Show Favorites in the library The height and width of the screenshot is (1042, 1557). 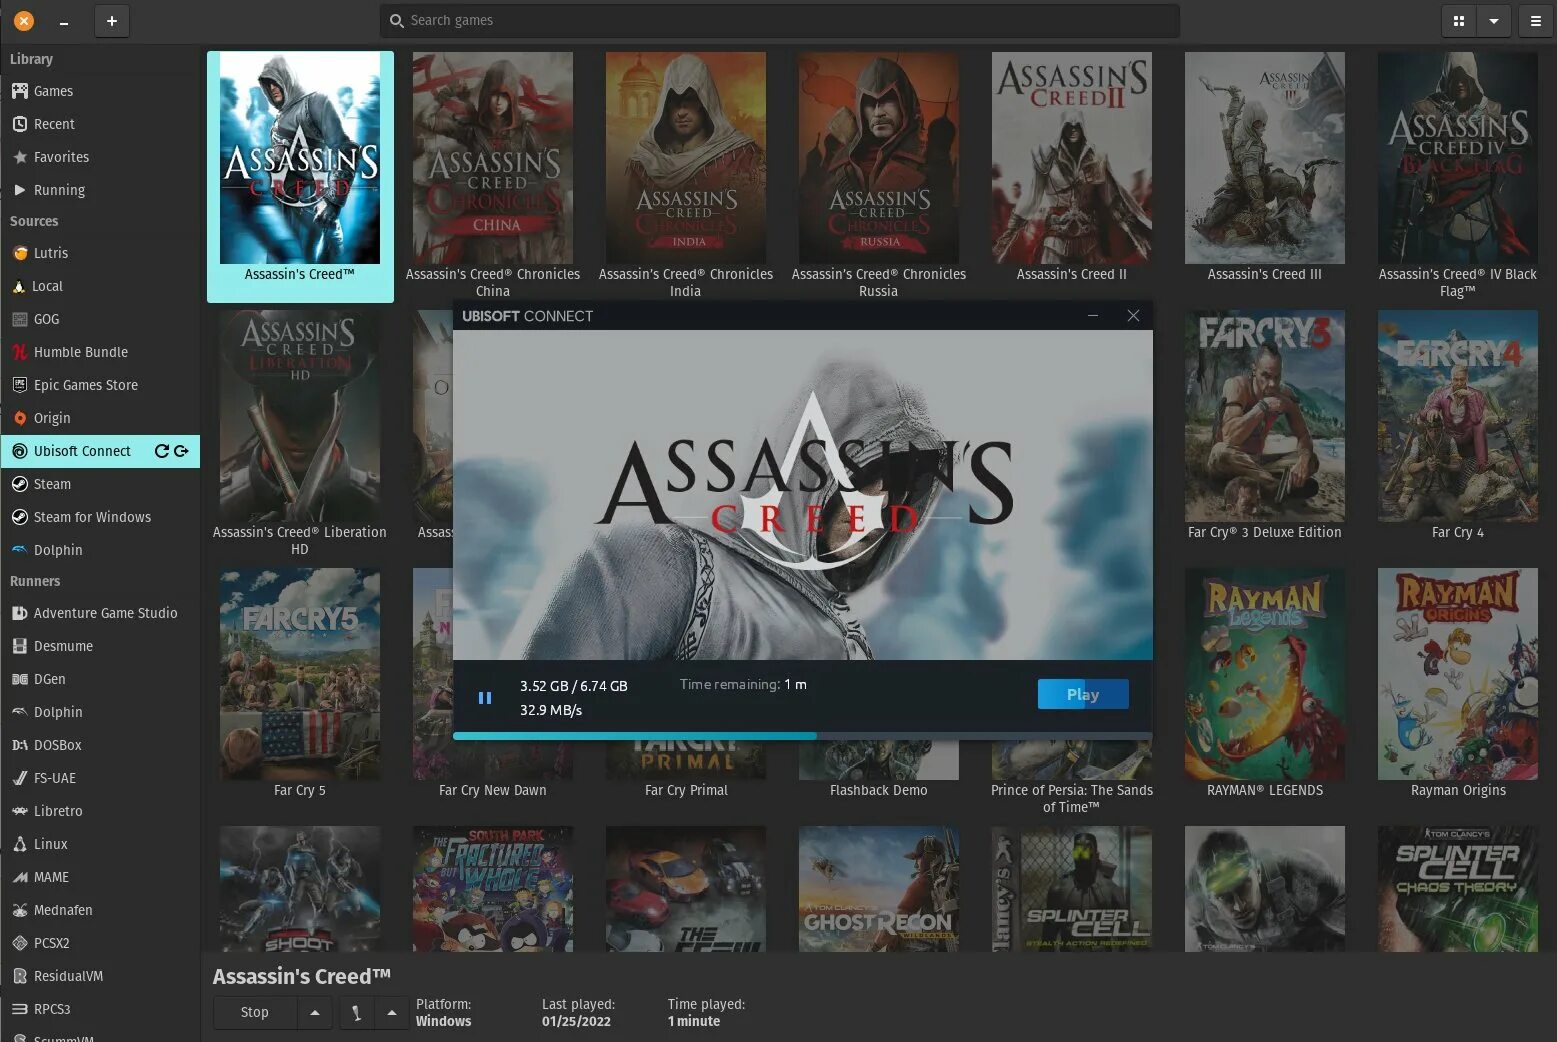point(100,157)
